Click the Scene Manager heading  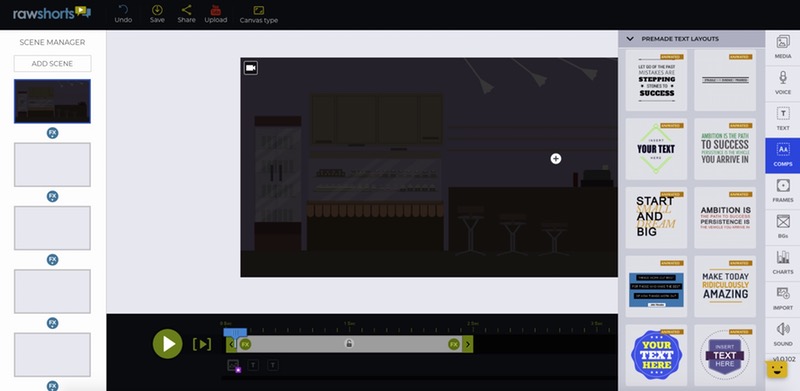coord(53,42)
